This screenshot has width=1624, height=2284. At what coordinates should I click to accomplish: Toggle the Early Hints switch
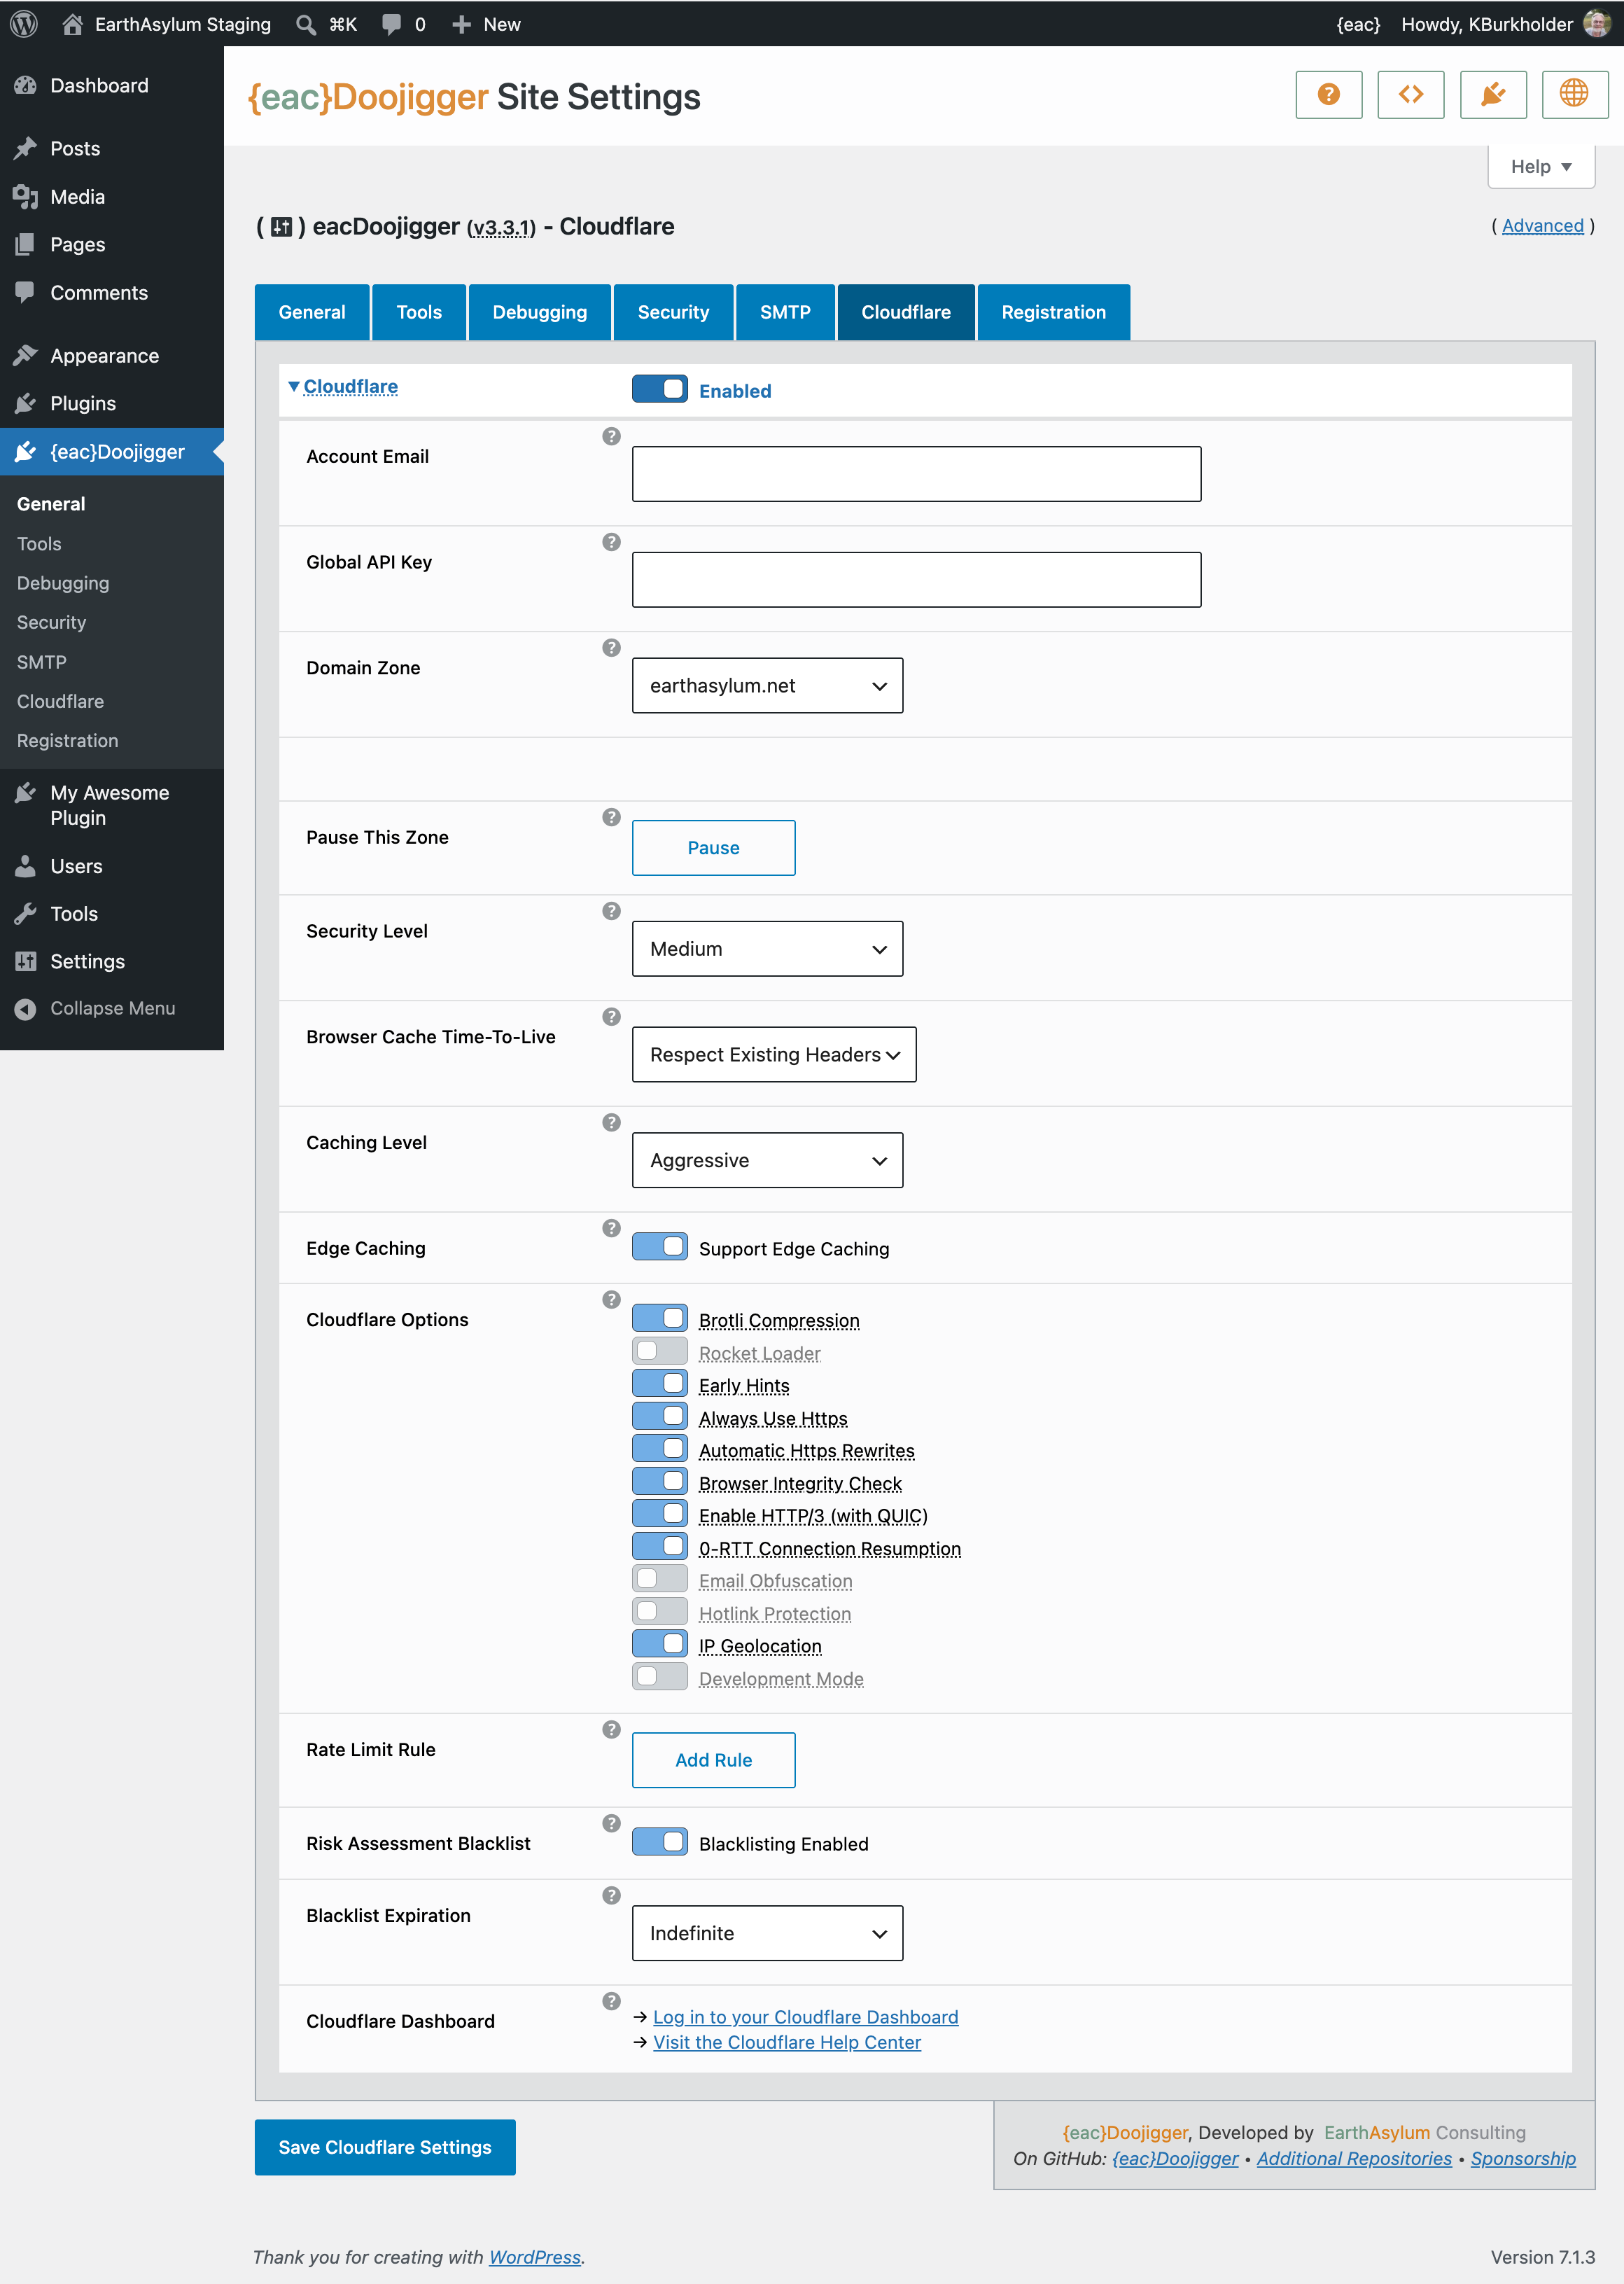click(x=660, y=1384)
